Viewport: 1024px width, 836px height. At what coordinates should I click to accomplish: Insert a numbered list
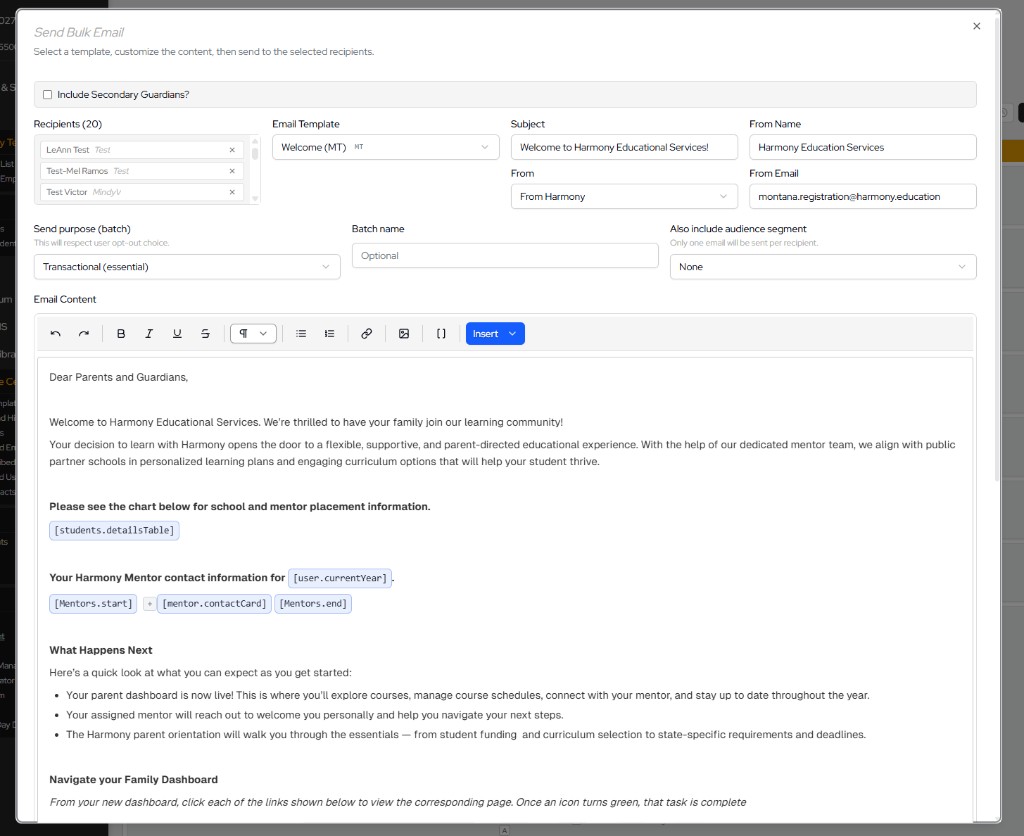click(x=329, y=334)
